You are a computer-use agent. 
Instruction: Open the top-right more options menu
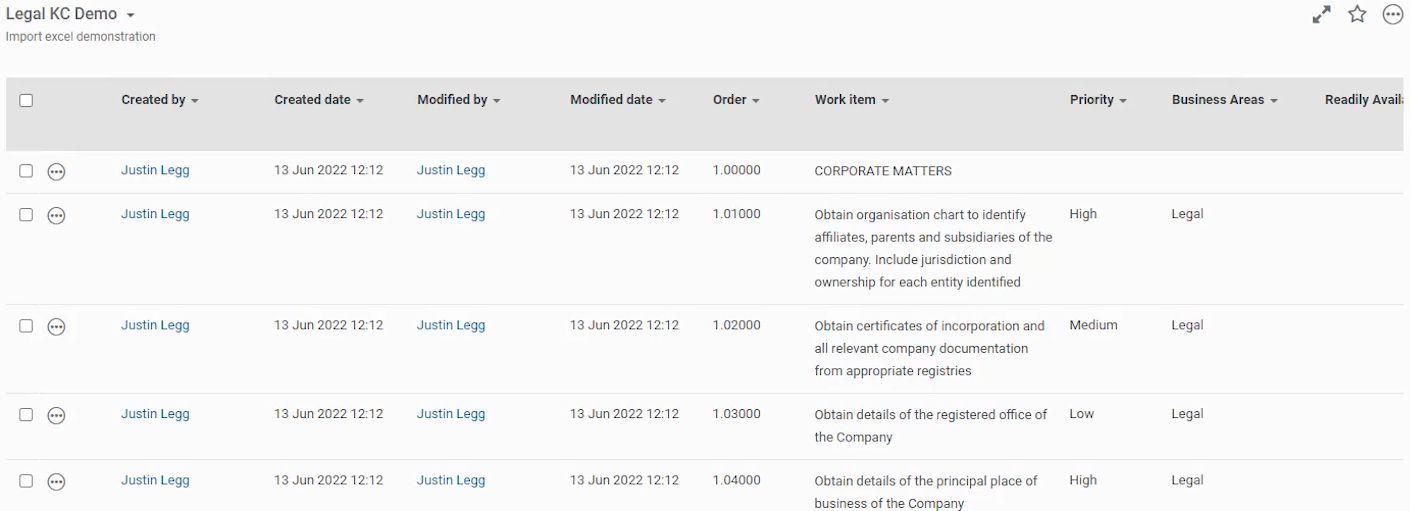tap(1392, 14)
